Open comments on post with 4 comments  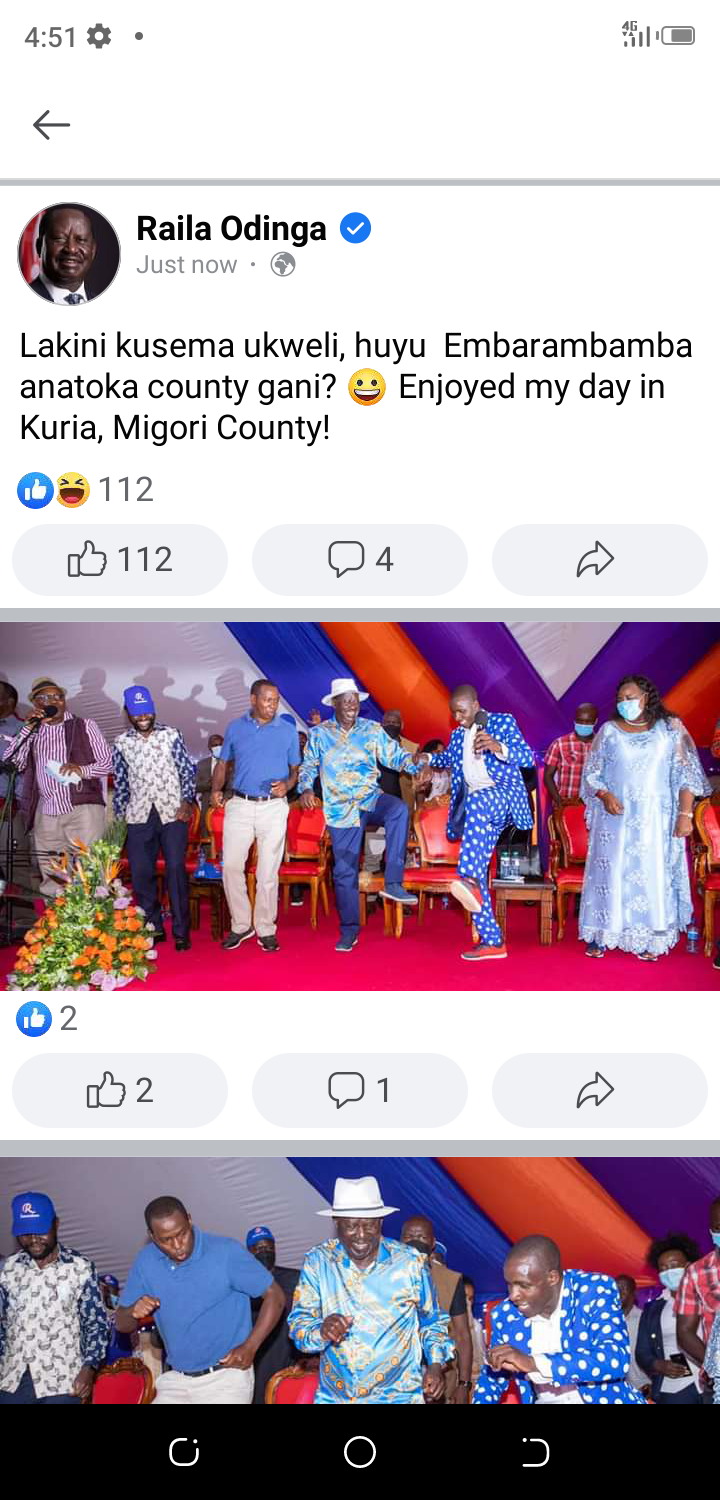click(x=360, y=559)
